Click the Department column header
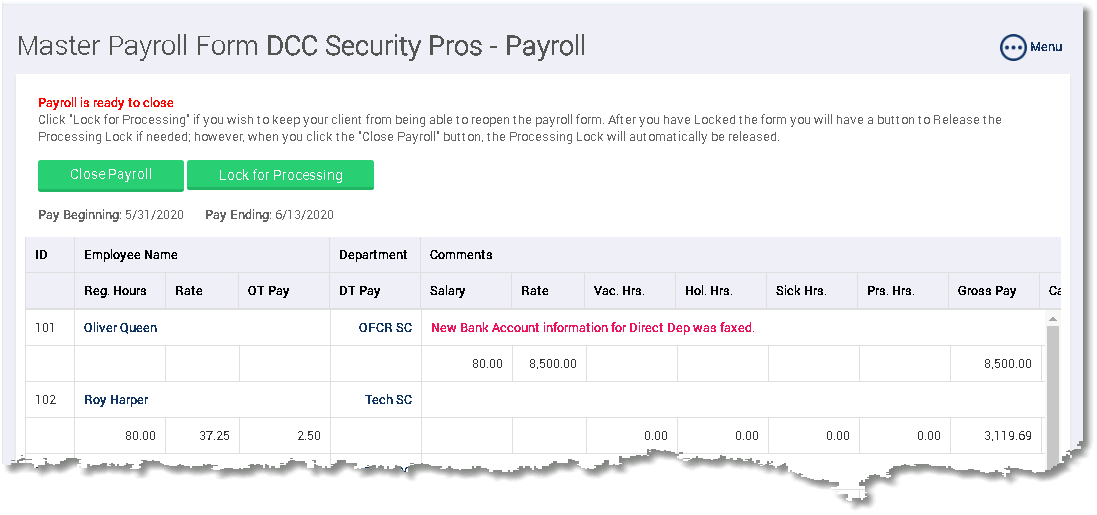Viewport: 1097px width, 515px height. point(374,255)
